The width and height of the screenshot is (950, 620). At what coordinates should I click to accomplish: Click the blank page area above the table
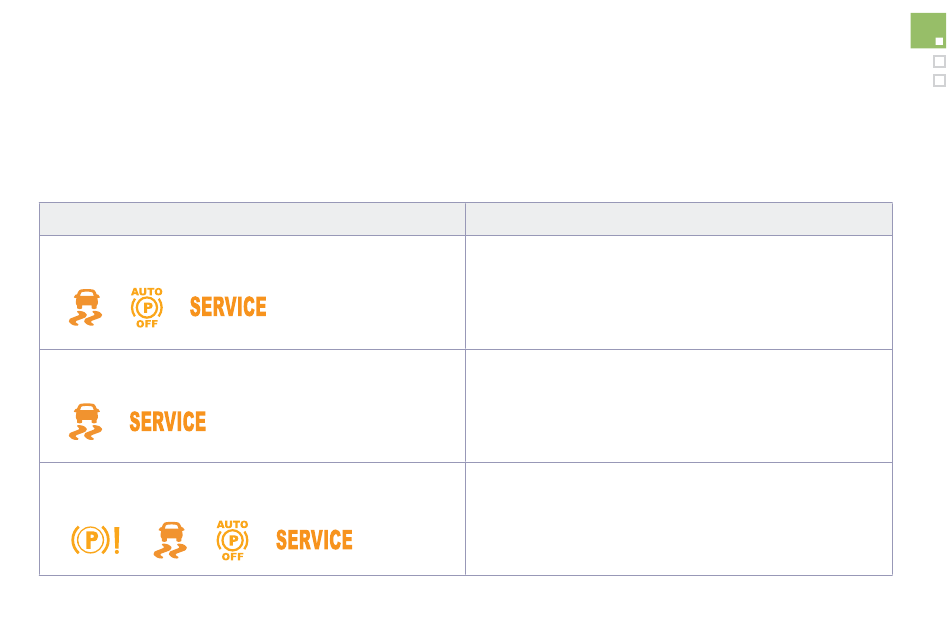pos(454,103)
